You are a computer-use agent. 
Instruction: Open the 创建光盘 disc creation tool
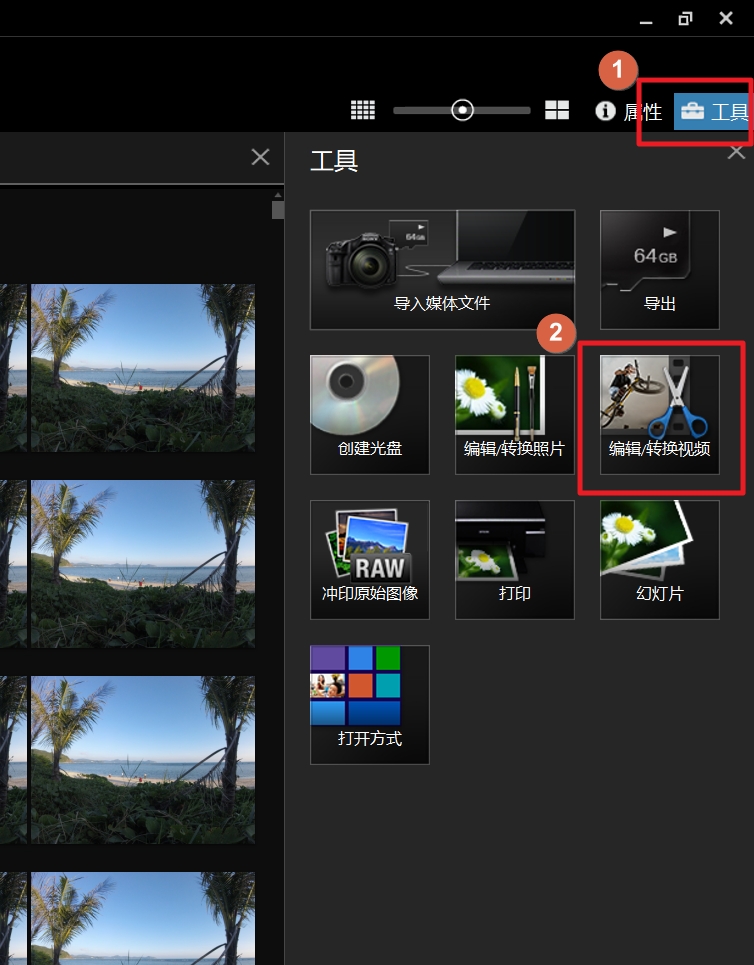coord(369,414)
